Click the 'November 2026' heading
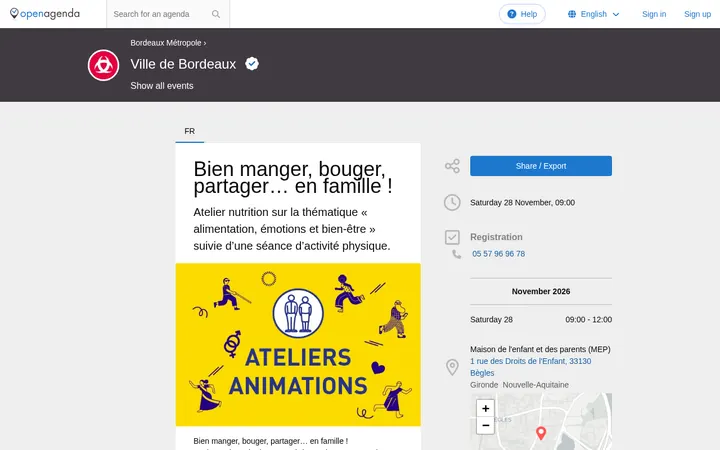Viewport: 720px width, 450px height. point(540,292)
